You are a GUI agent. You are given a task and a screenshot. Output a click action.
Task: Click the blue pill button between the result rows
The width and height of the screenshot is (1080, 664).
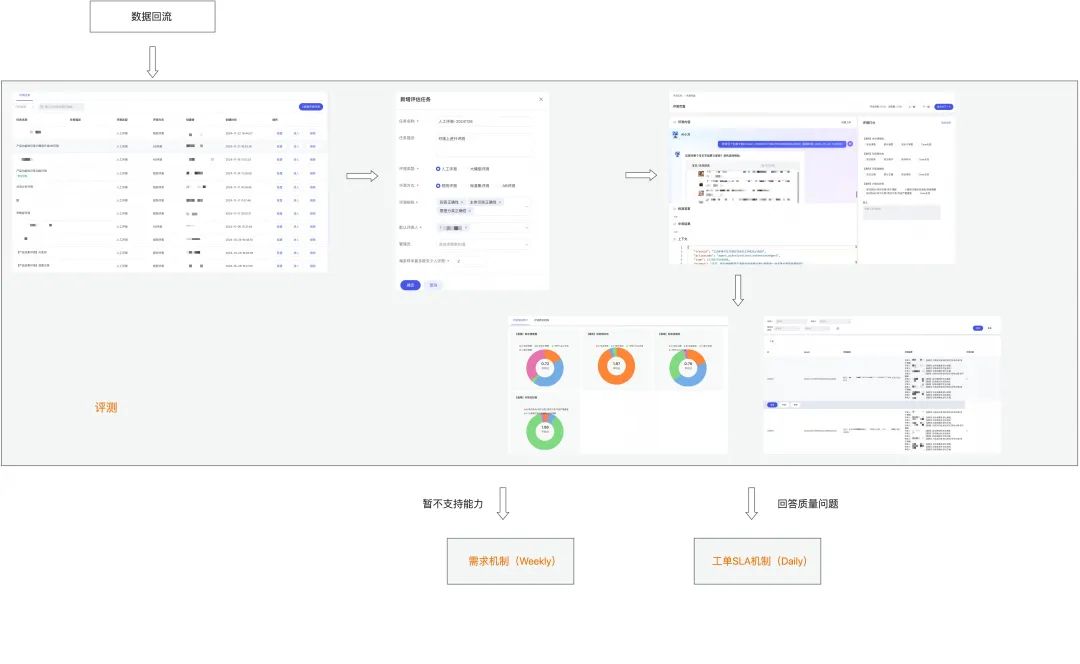(772, 405)
